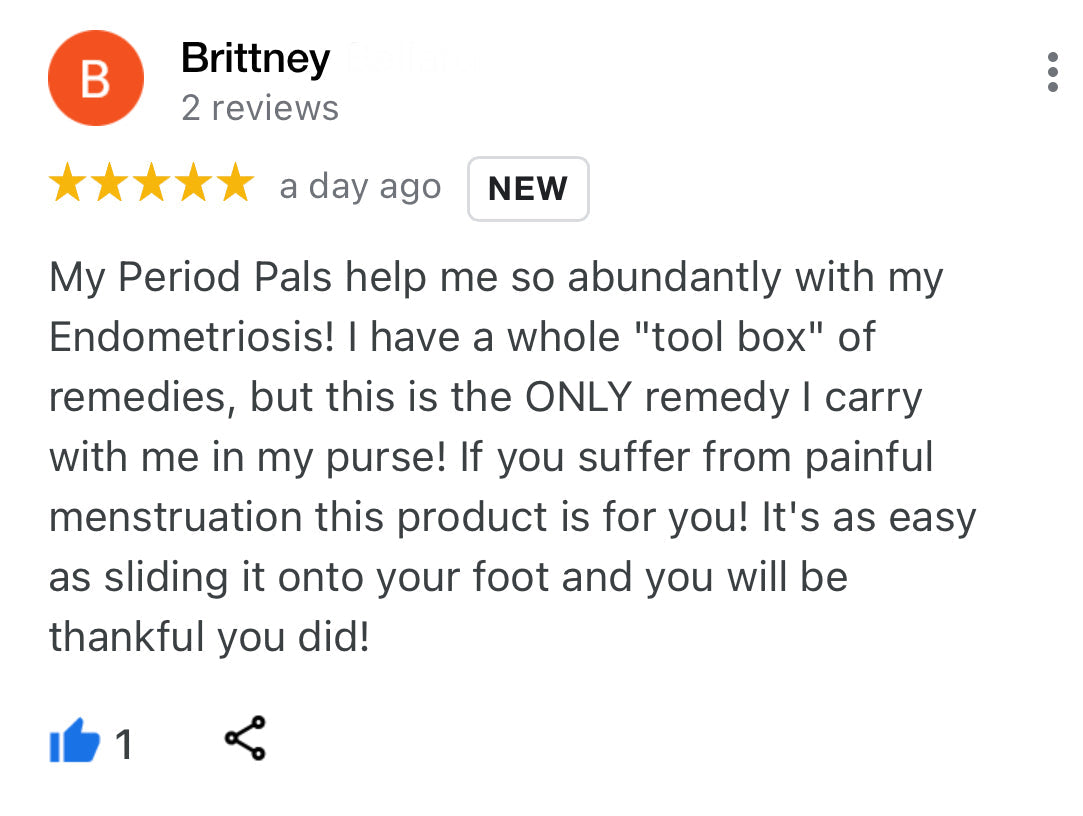Click the '2 reviews' link under Brittney
Viewport: 1083px width, 816px height.
[261, 108]
